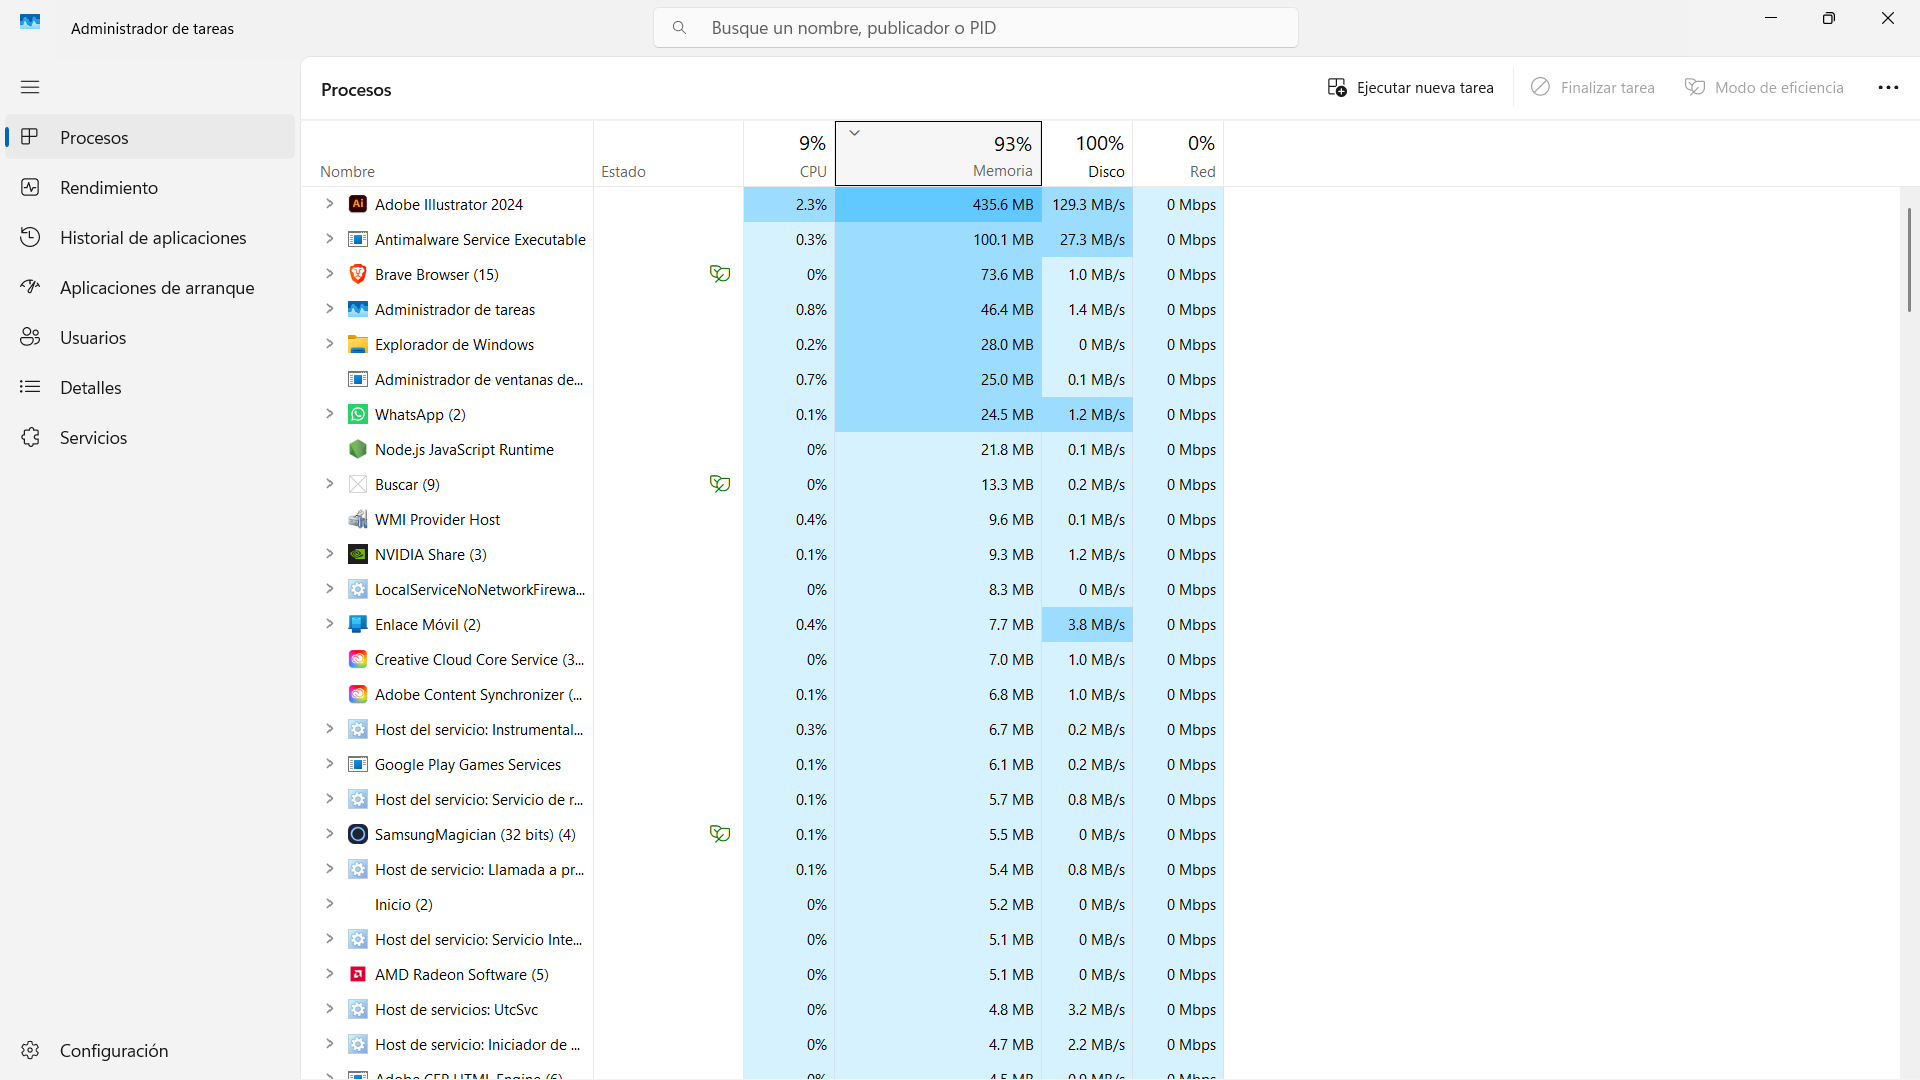Image resolution: width=1920 pixels, height=1080 pixels.
Task: Expand the Adobe Illustrator 2024 process
Action: pos(330,204)
